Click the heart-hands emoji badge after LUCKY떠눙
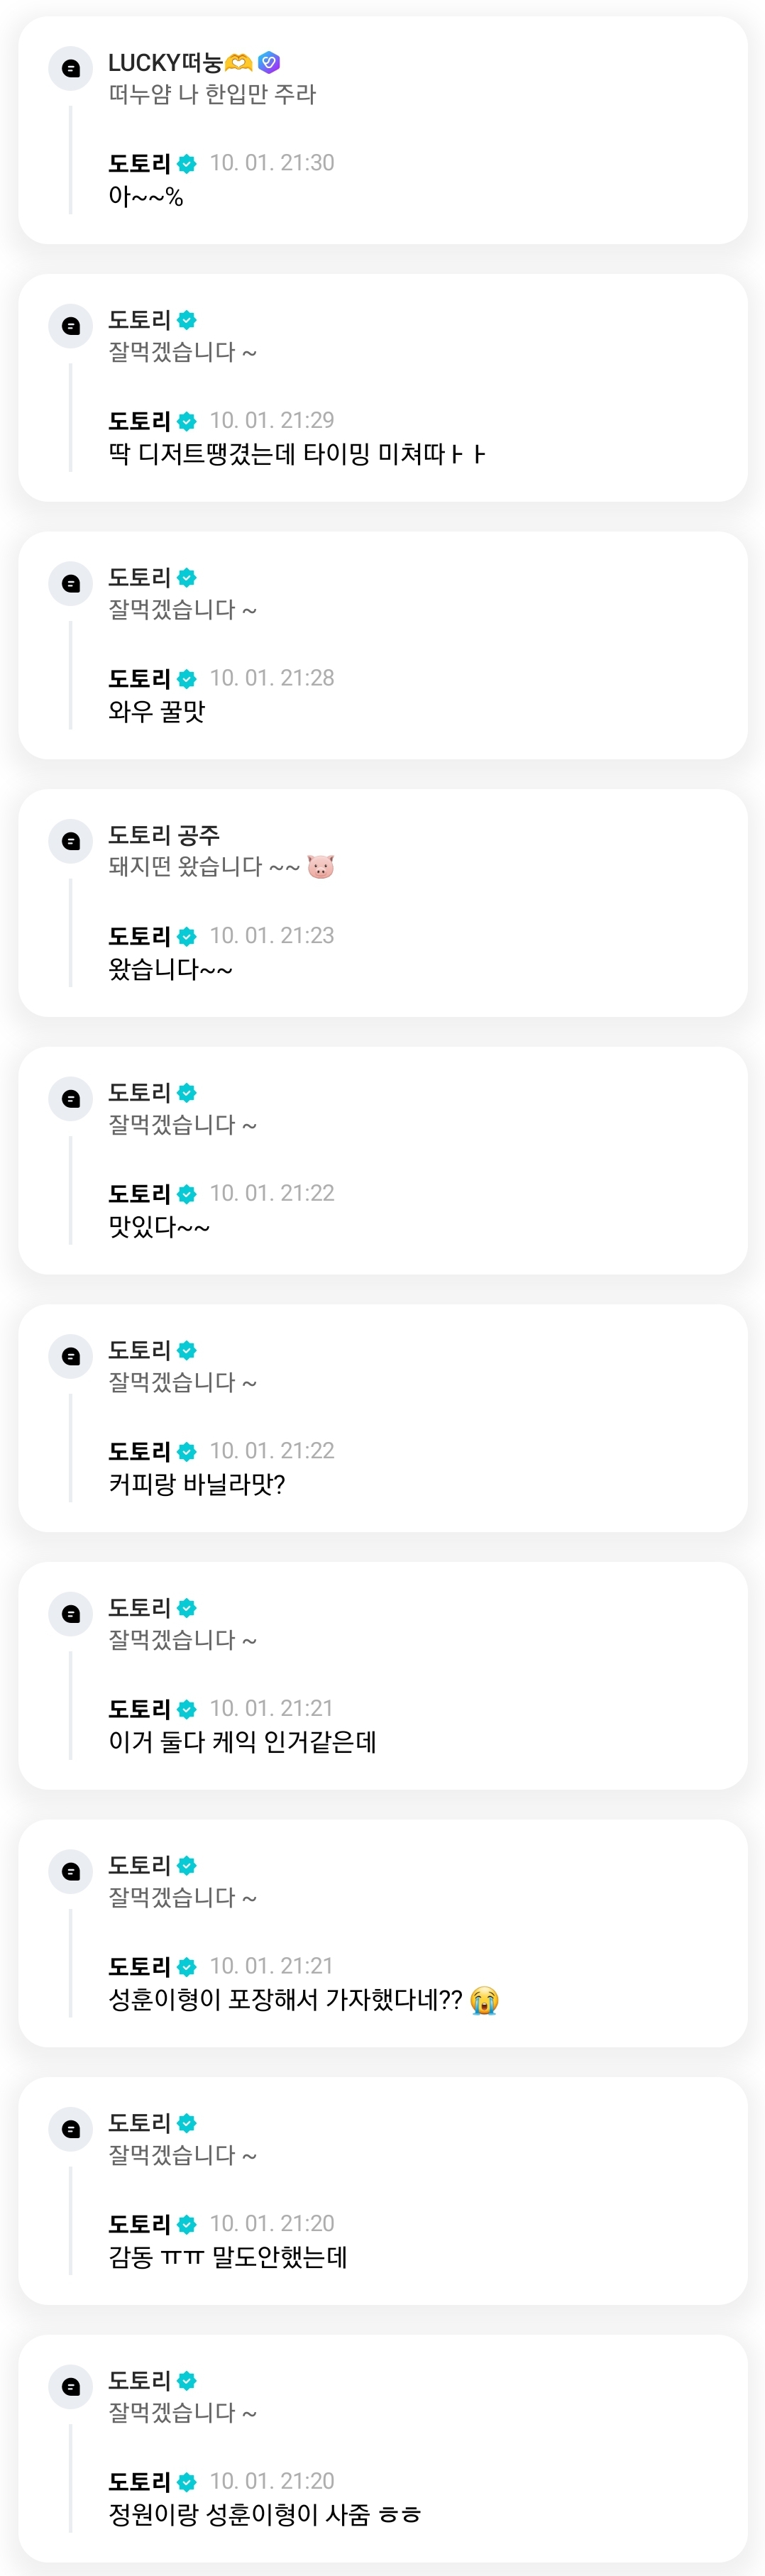 point(238,63)
